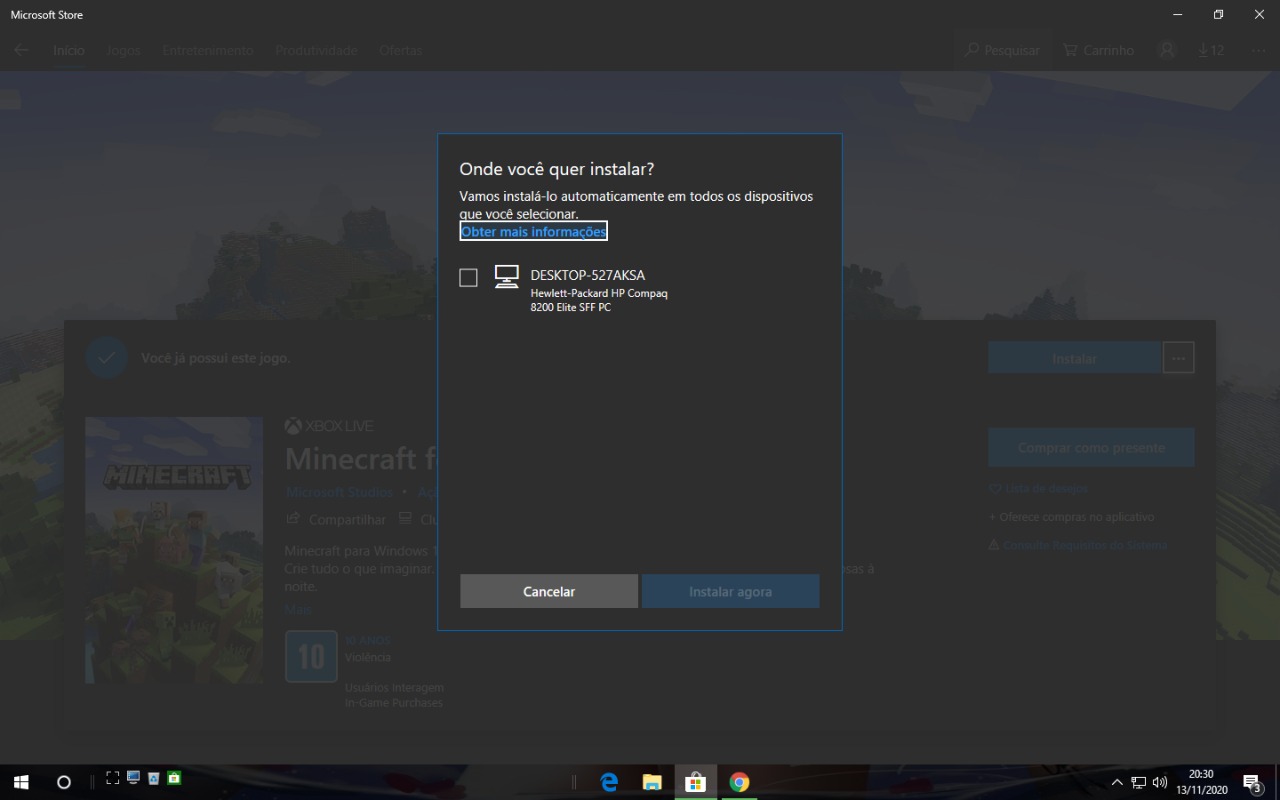Open the Windows Start menu

coord(21,782)
